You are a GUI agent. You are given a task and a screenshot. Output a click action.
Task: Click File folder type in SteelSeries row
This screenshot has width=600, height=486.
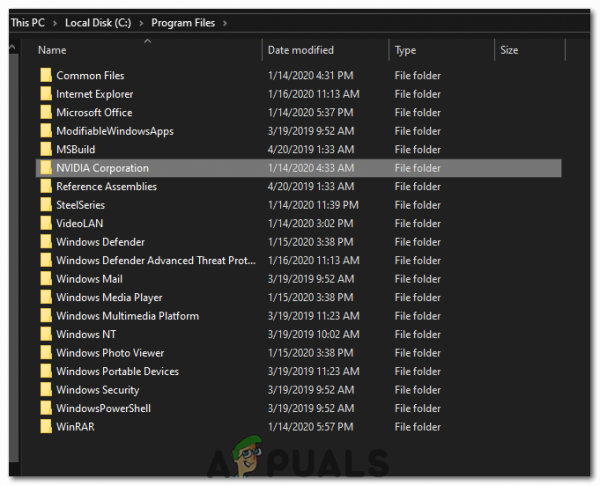click(418, 205)
